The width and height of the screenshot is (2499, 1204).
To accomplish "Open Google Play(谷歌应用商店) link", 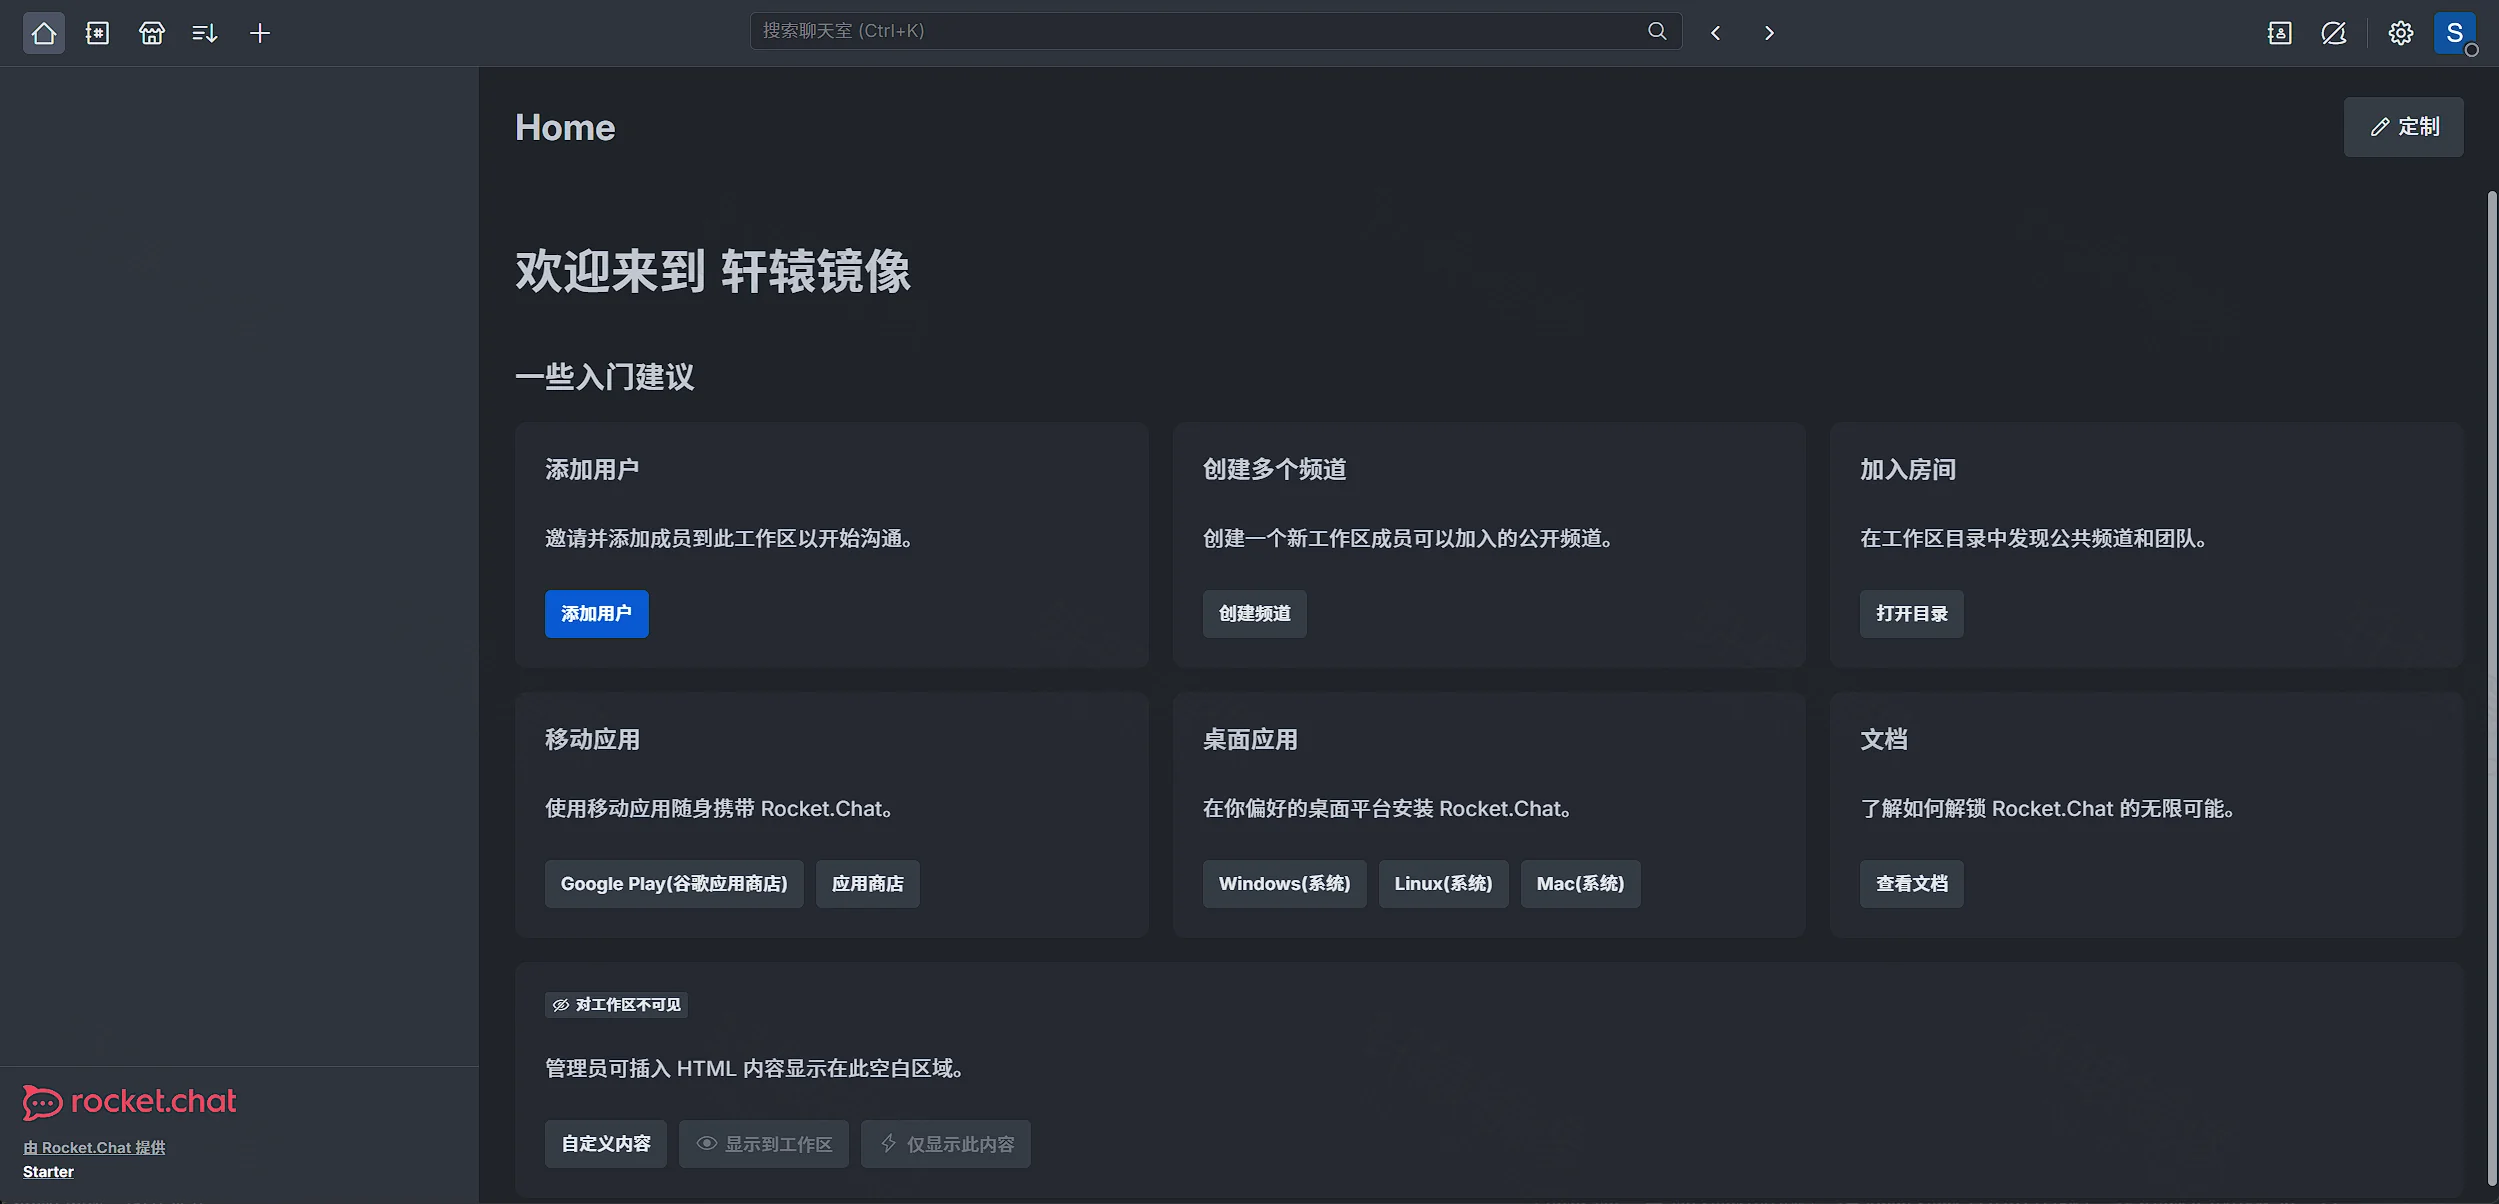I will [674, 884].
